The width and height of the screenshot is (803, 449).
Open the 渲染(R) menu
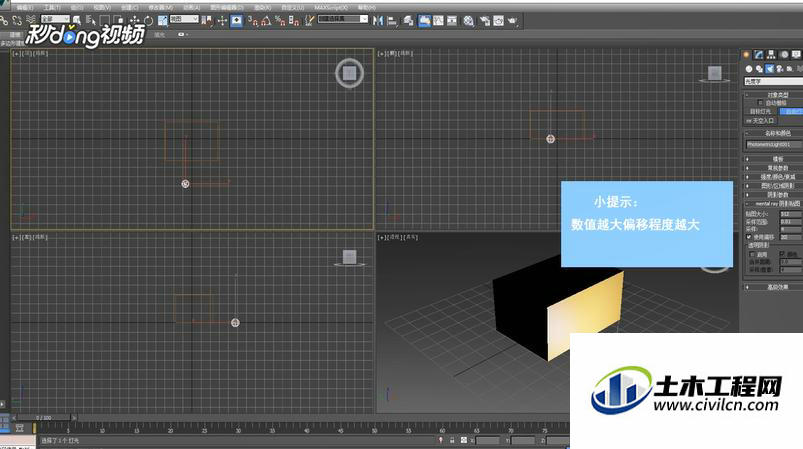click(263, 8)
